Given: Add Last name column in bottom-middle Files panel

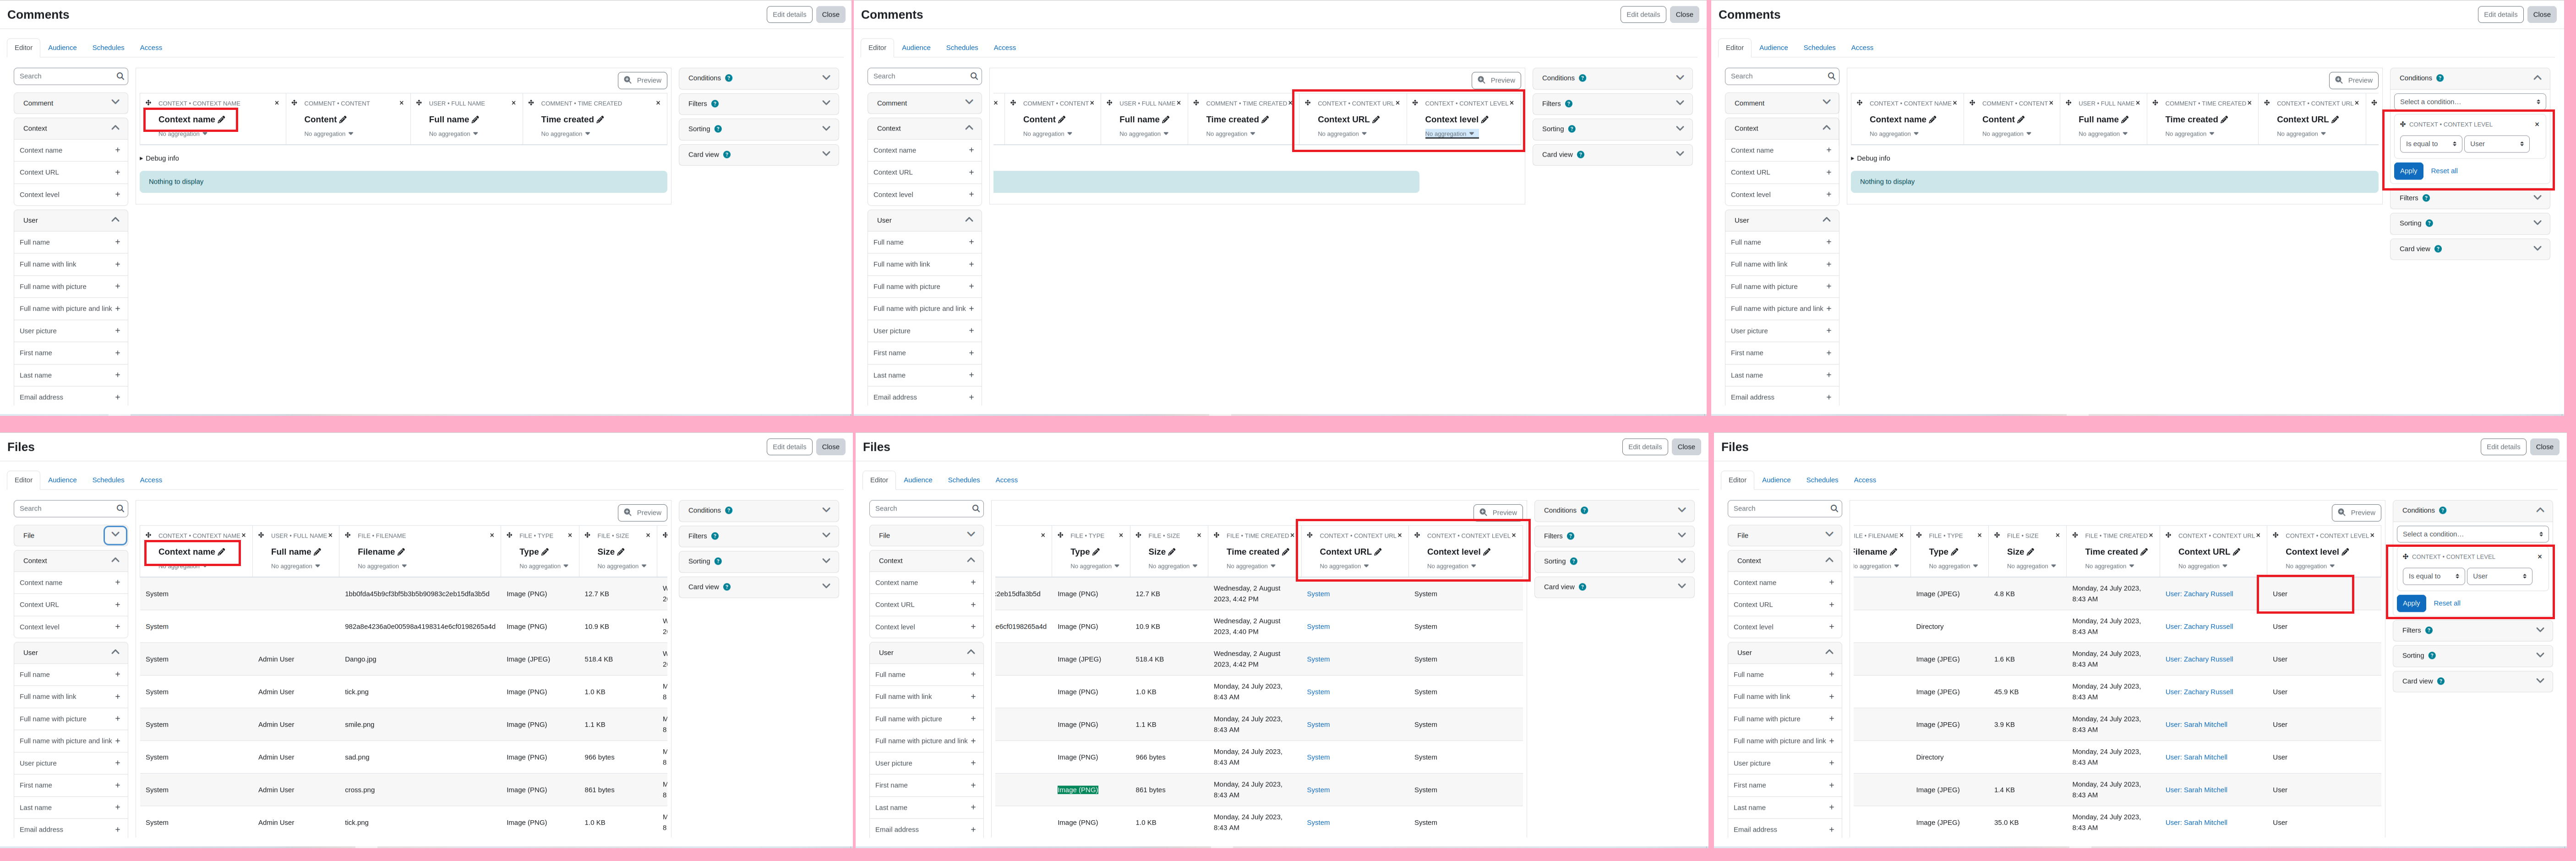Looking at the screenshot, I should point(973,807).
